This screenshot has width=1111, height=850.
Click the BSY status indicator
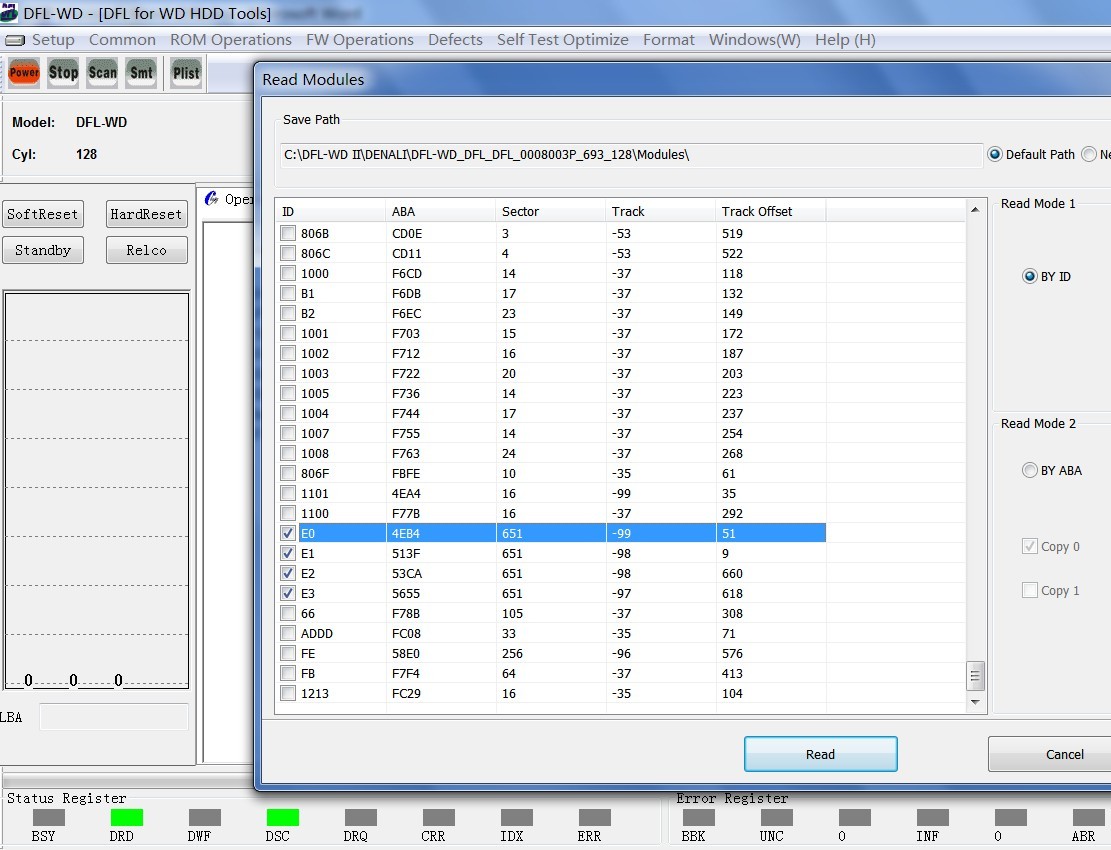click(49, 817)
